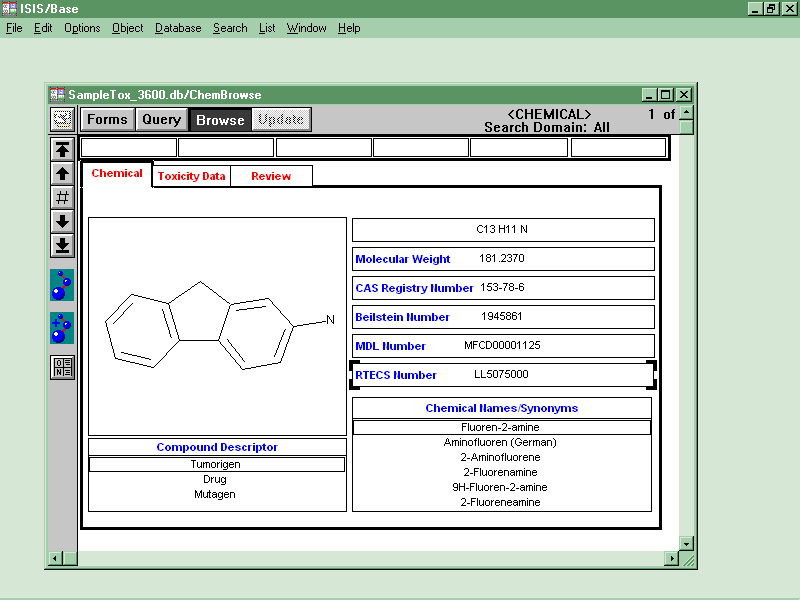Open the Search menu
Screen dimensions: 800x600
tap(230, 28)
